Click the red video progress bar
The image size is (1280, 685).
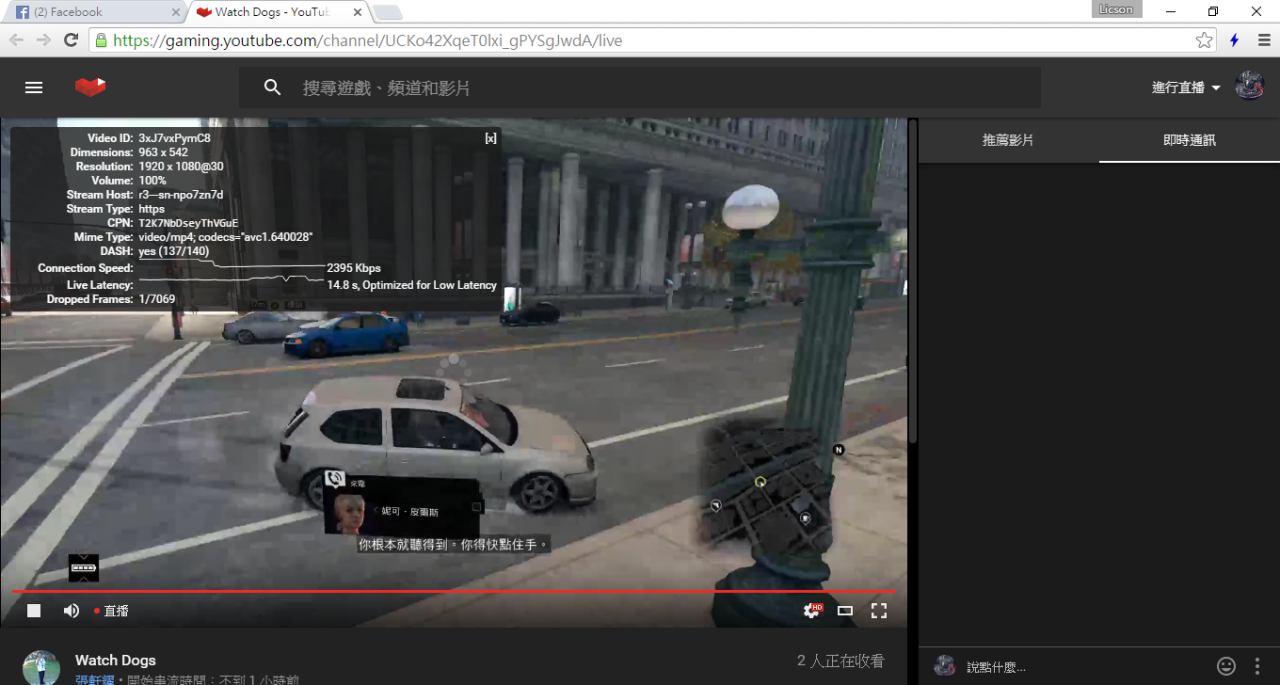coord(453,591)
